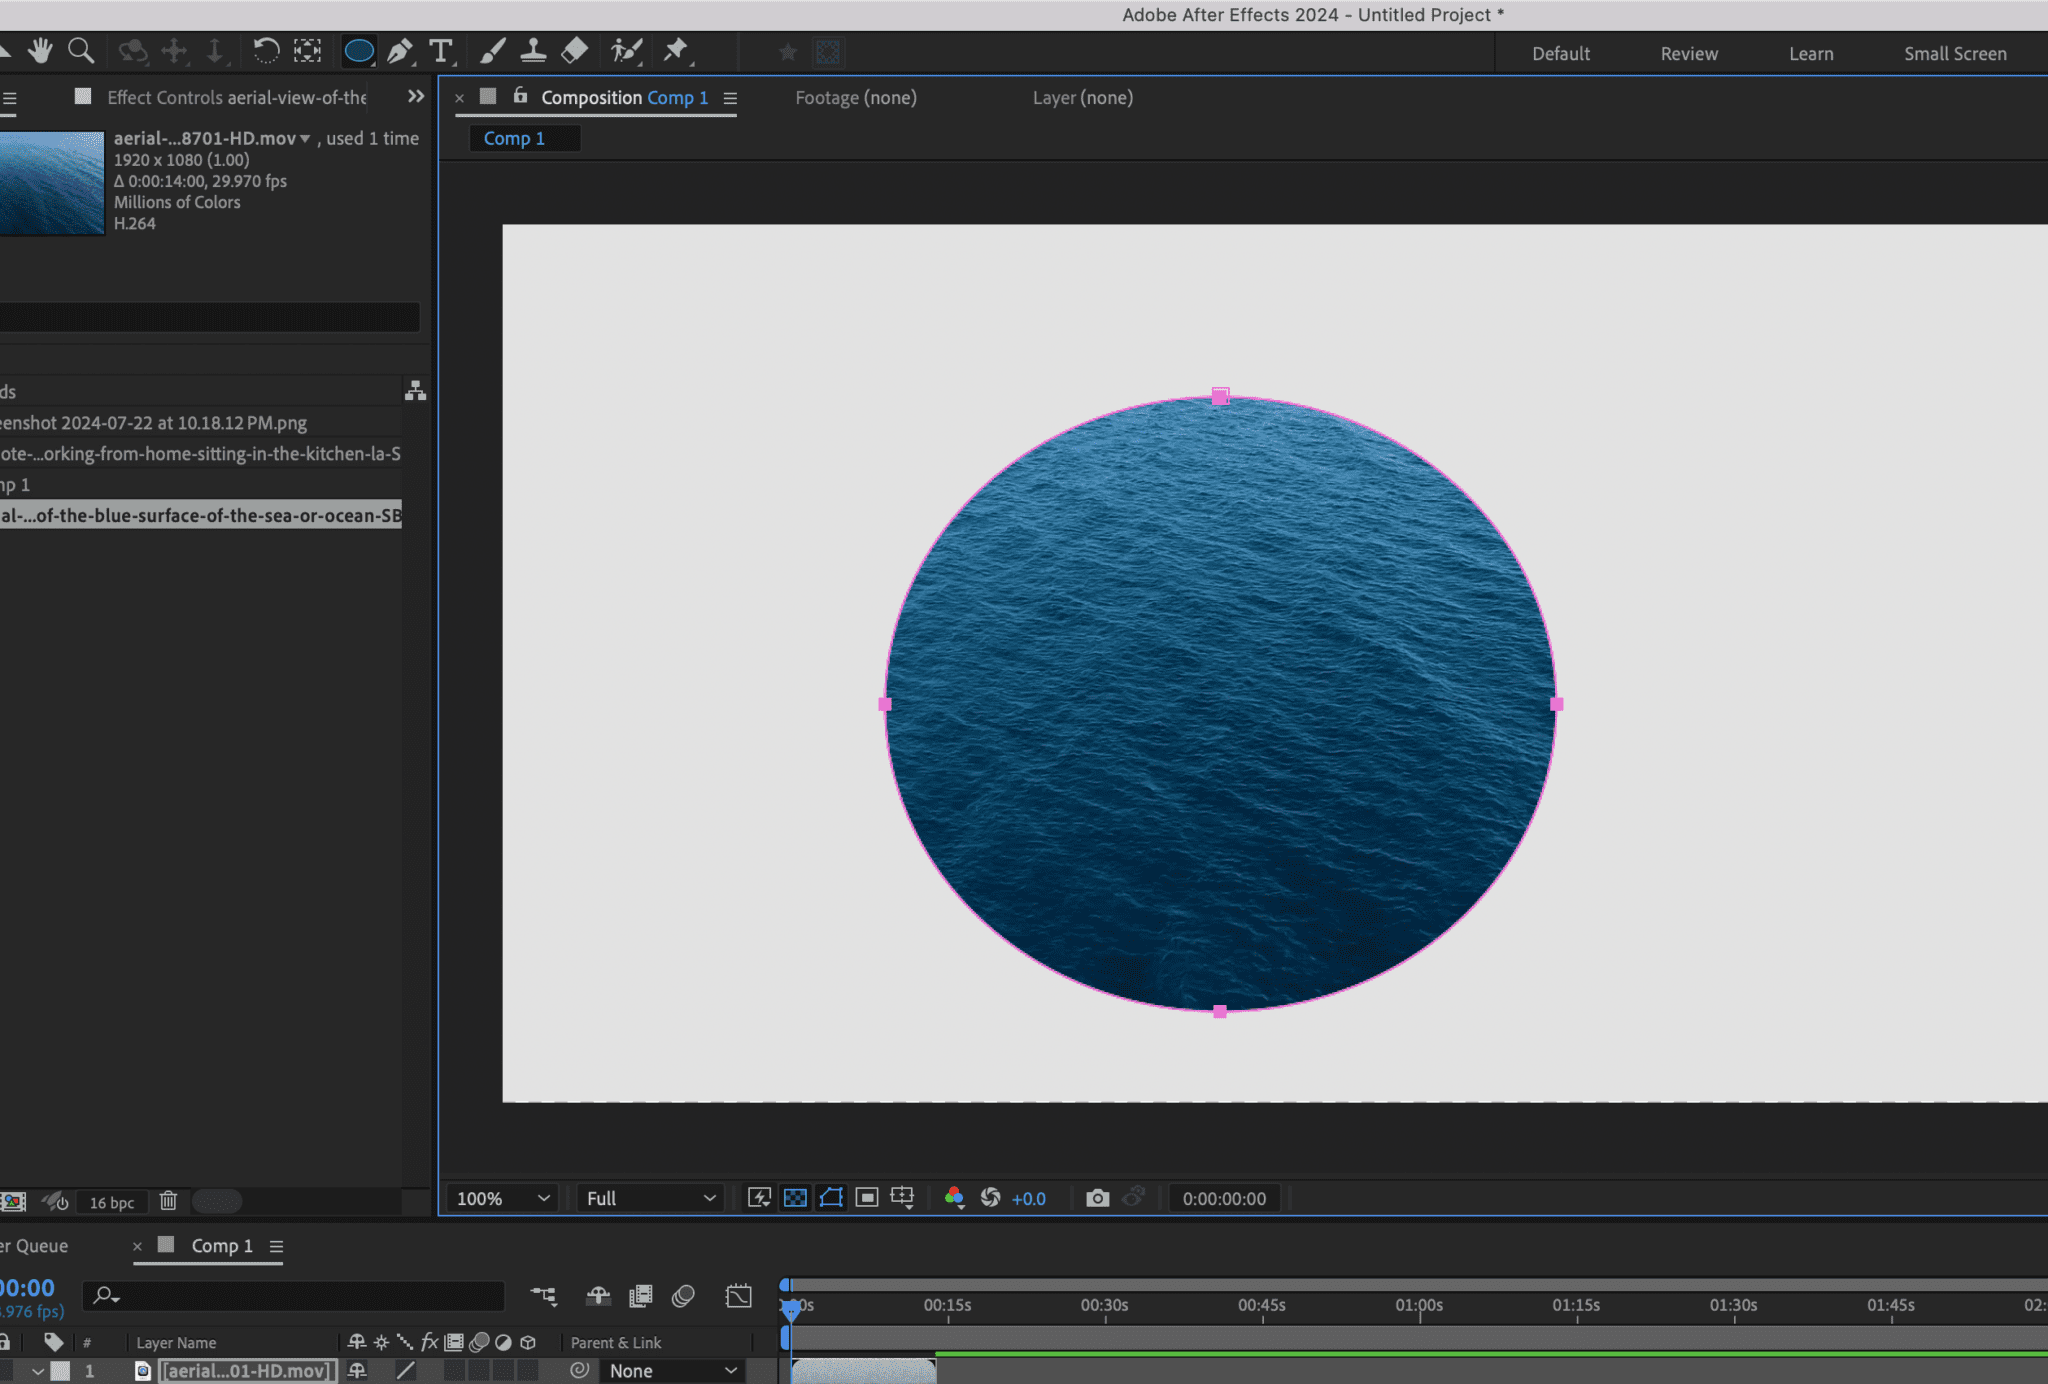The width and height of the screenshot is (2048, 1384).
Task: Select the Hand tool
Action: pos(40,51)
